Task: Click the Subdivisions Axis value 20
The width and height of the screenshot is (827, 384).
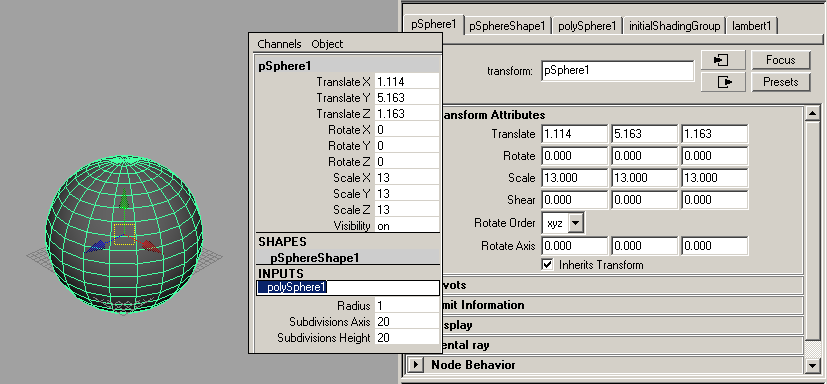Action: (x=407, y=322)
